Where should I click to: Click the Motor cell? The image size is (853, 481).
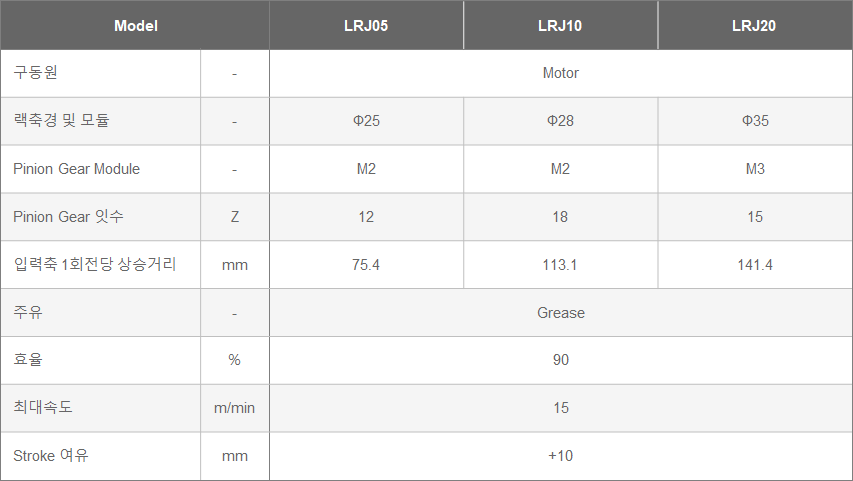click(x=560, y=73)
